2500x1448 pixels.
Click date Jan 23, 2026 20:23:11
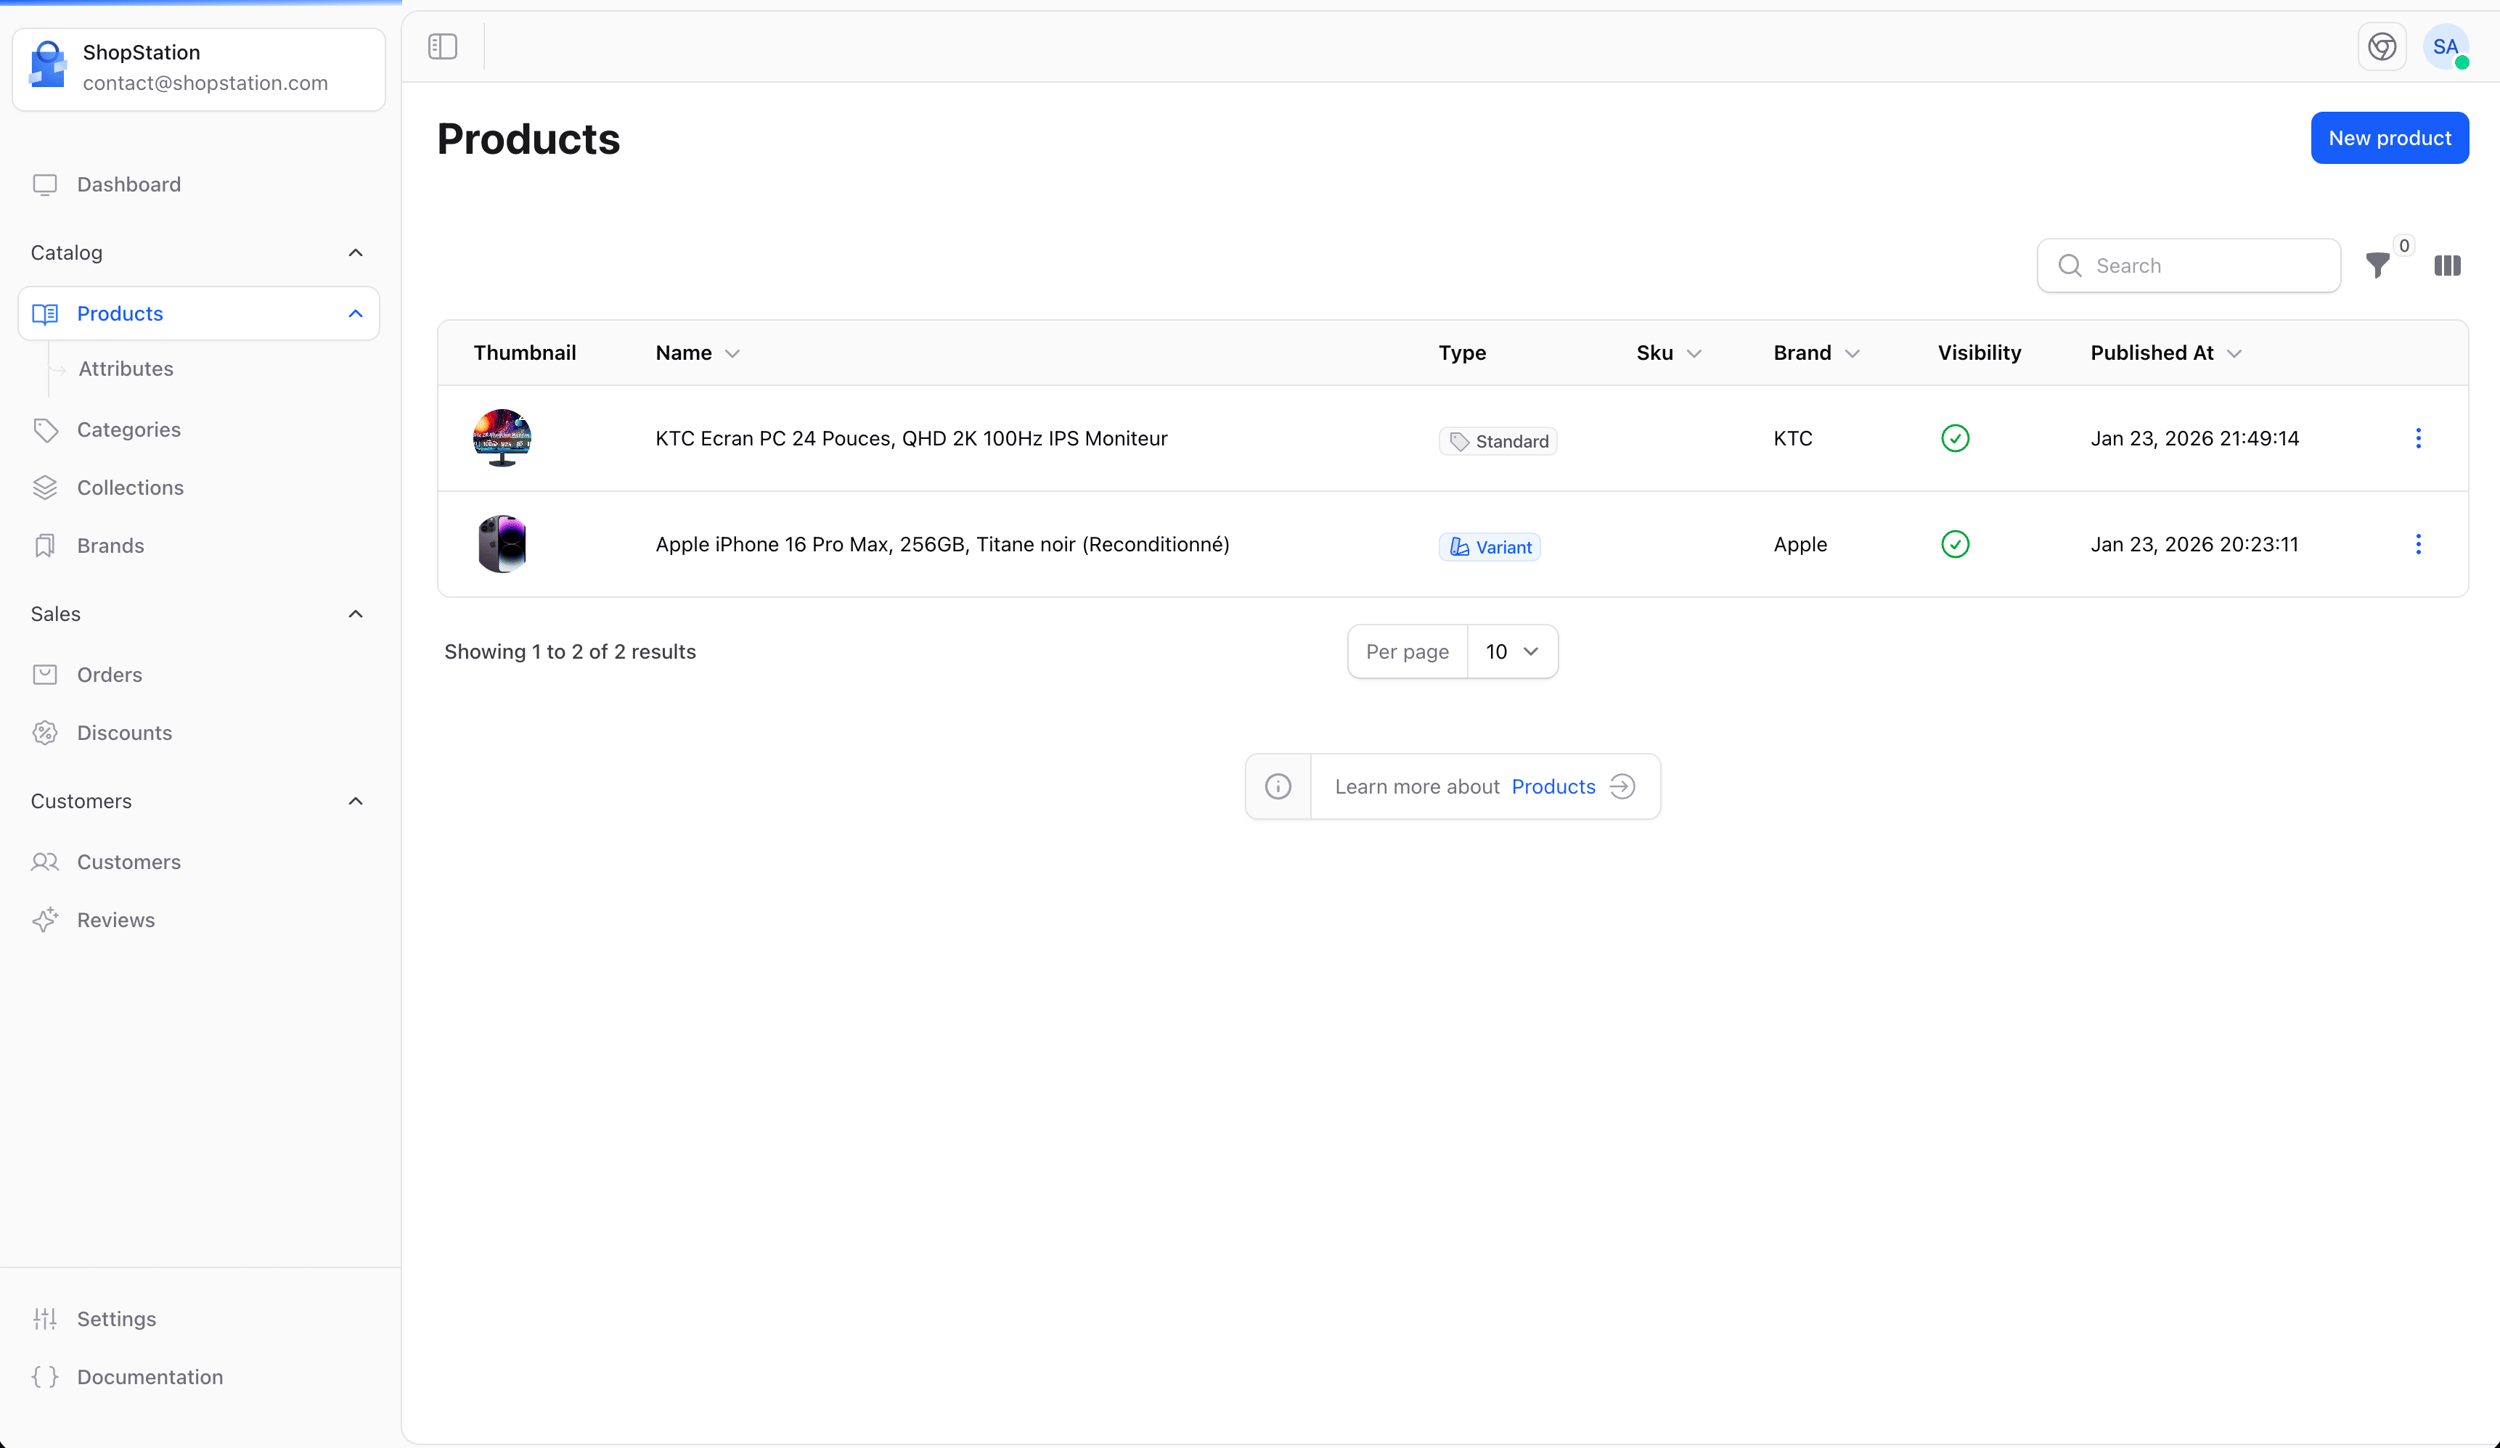[x=2194, y=544]
